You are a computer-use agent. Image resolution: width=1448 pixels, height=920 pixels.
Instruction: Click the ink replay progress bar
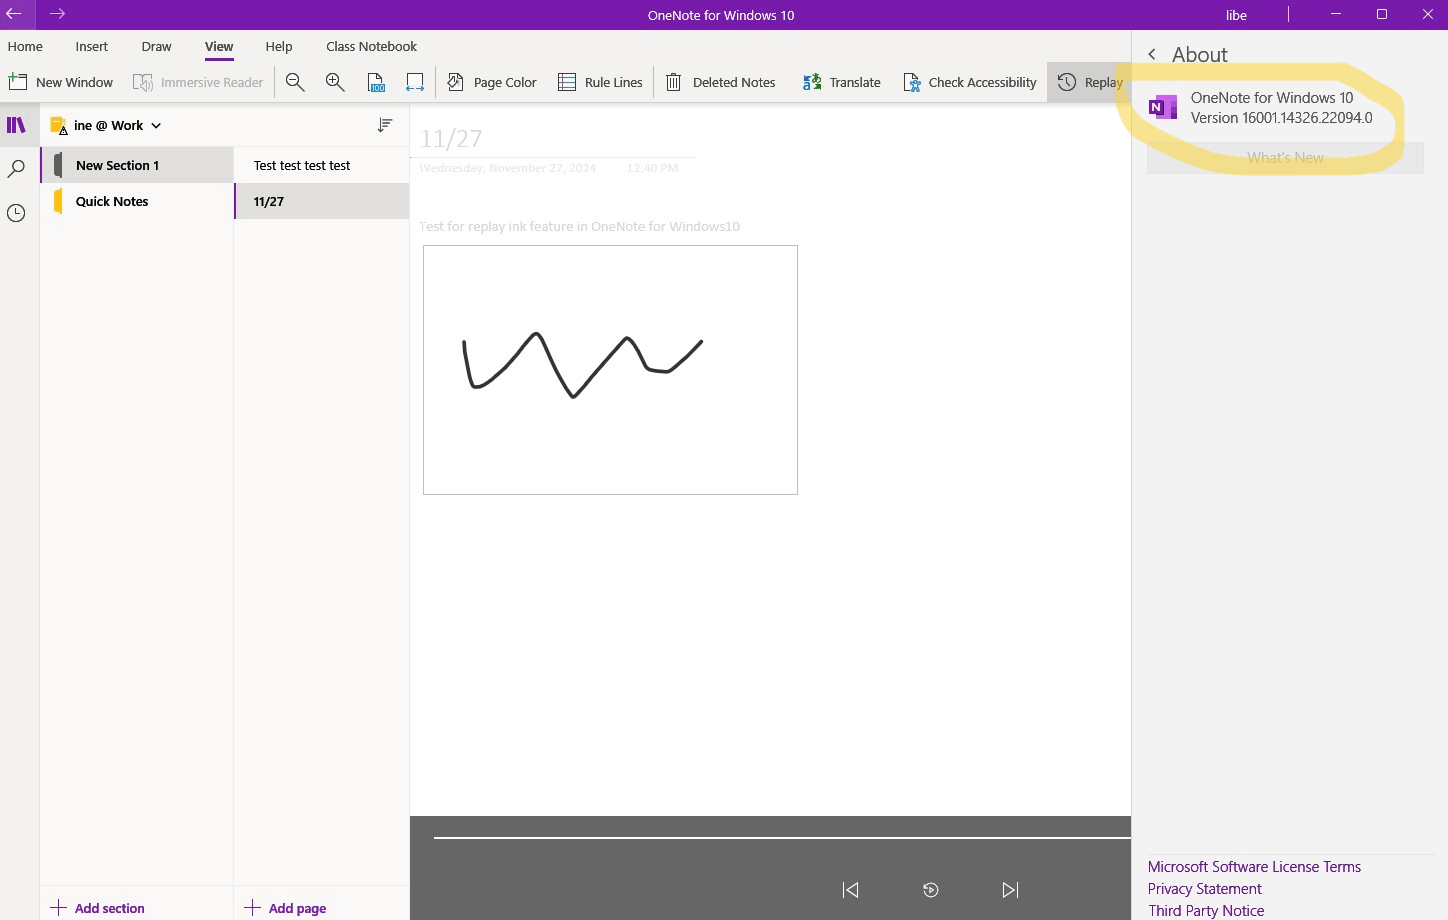pyautogui.click(x=782, y=838)
